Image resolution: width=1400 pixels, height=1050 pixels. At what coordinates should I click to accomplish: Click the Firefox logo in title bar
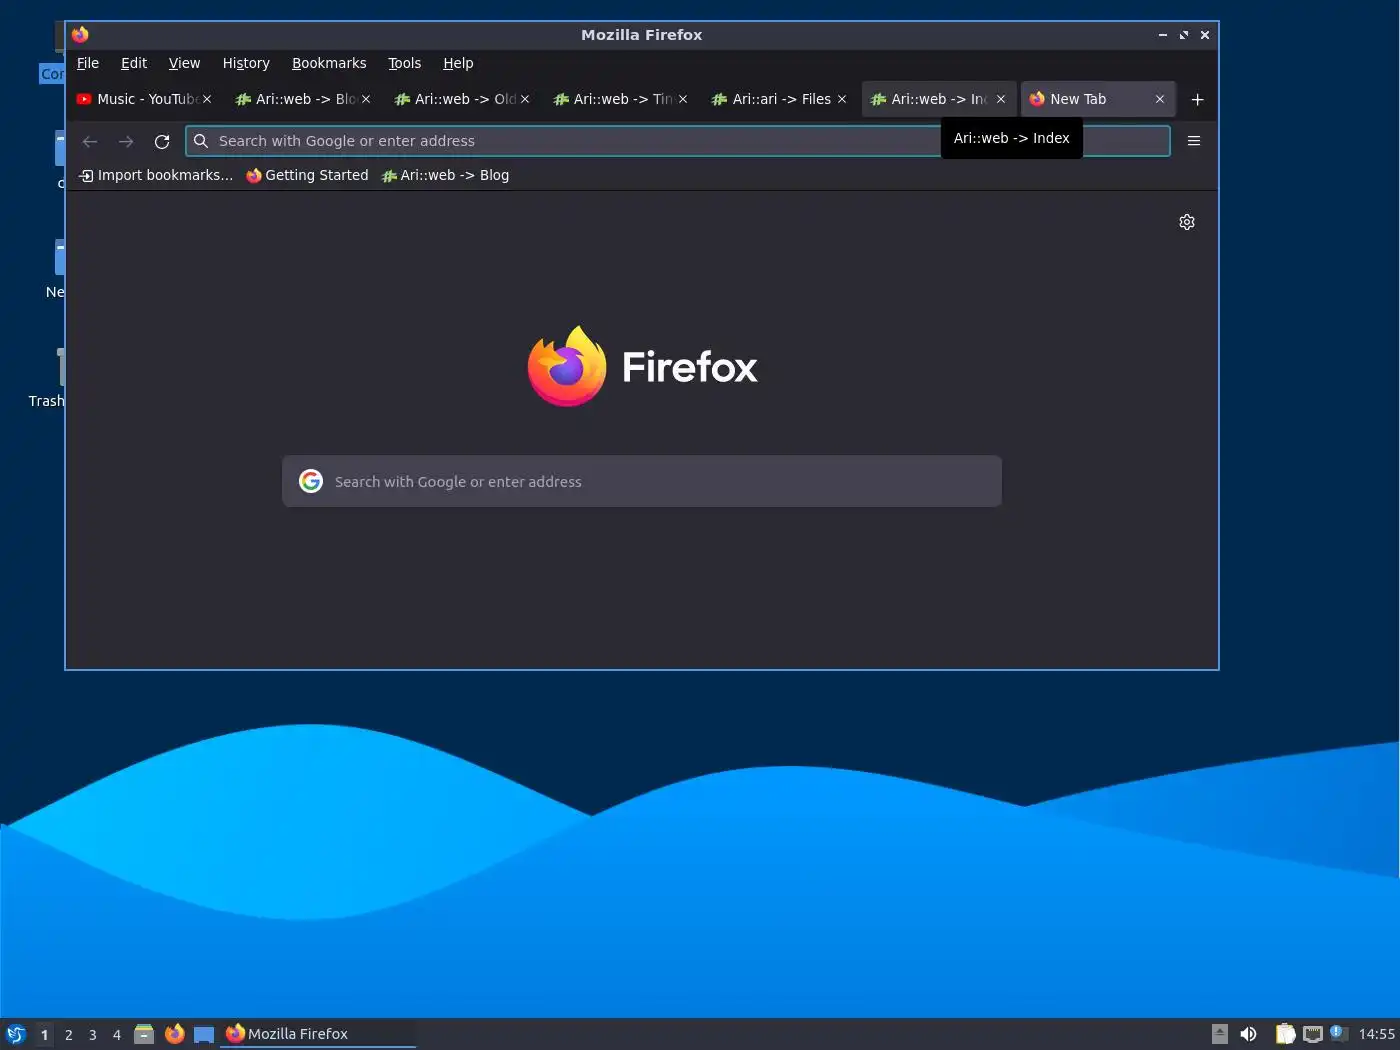pos(80,34)
